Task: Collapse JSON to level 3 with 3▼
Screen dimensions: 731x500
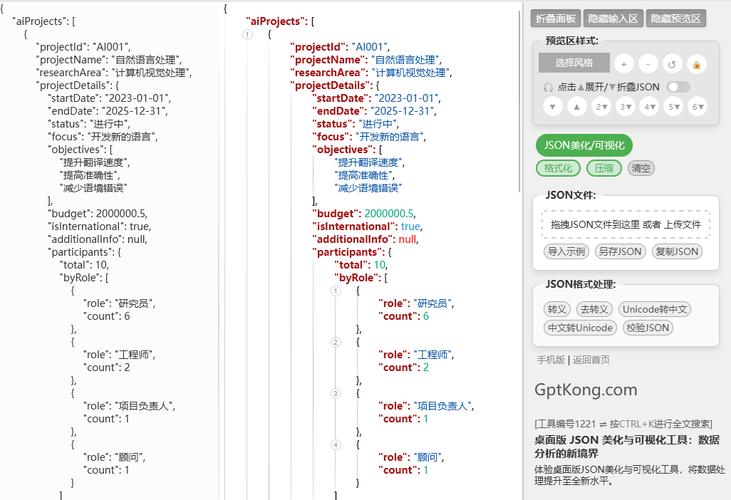Action: tap(625, 107)
